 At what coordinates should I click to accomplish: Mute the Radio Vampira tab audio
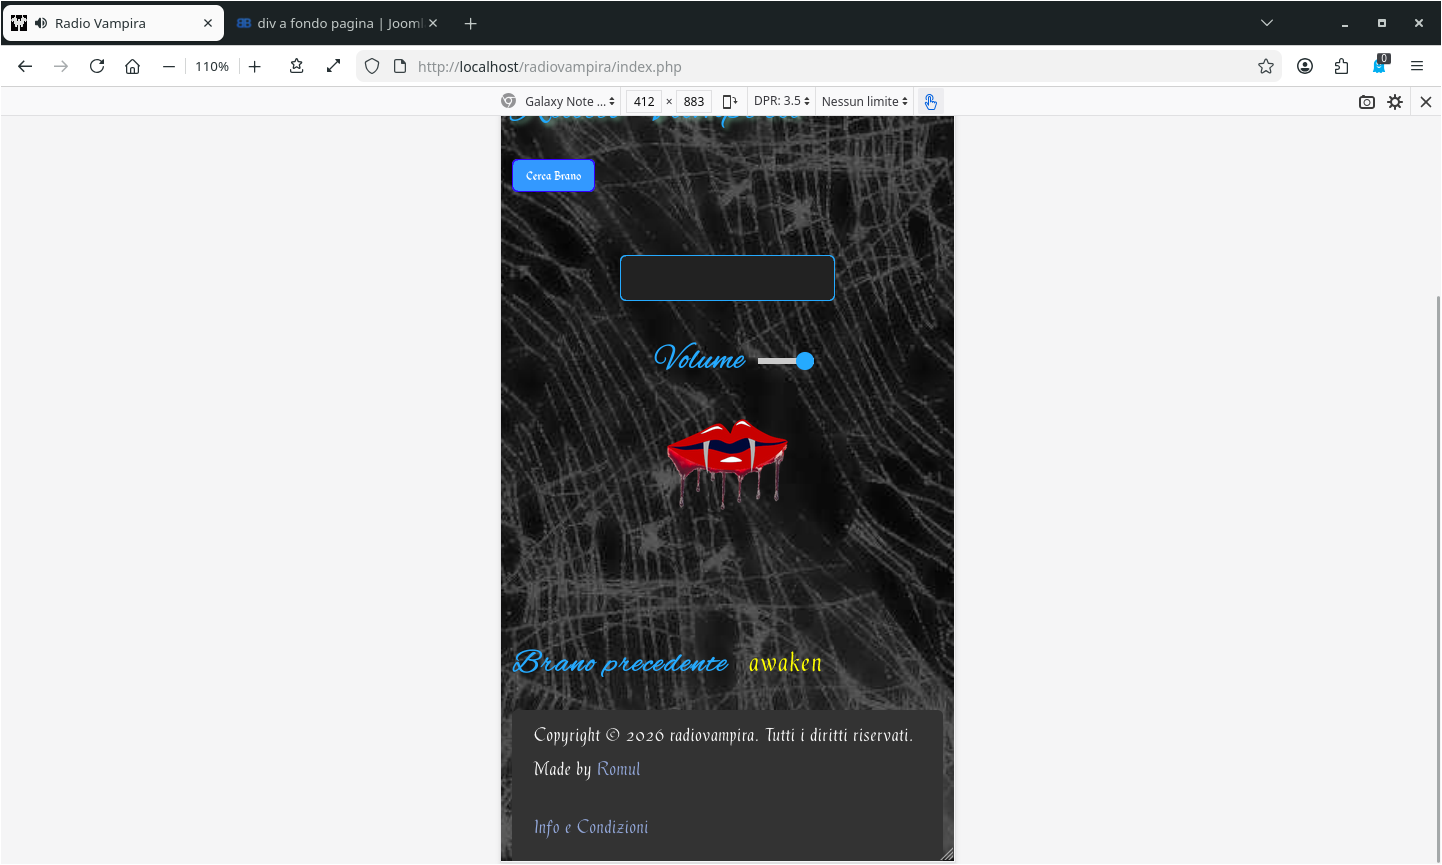click(41, 23)
